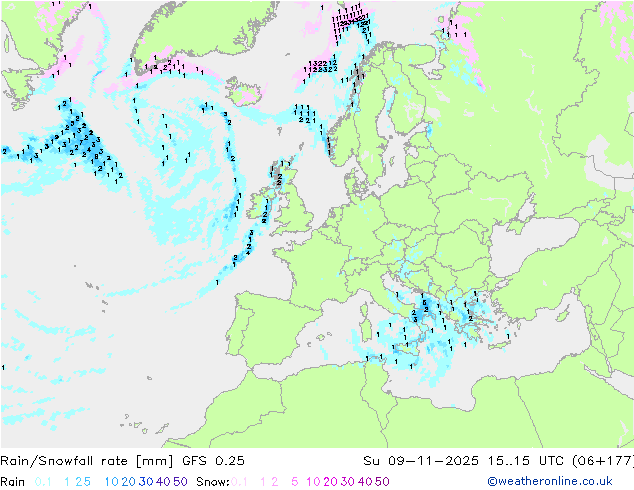634x490 pixels.
Task: Click the Snow 20 legend value
Action: coord(330,482)
